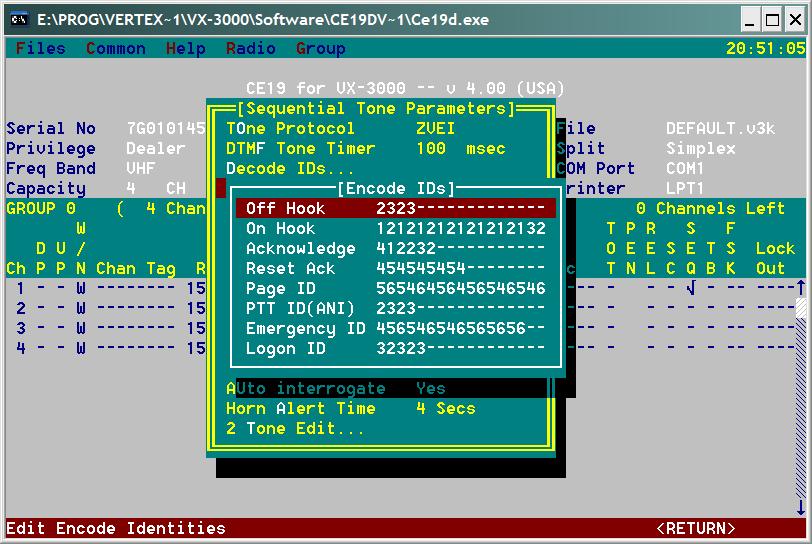Click the DTMF Tone Timer 100 msec value

(x=460, y=149)
